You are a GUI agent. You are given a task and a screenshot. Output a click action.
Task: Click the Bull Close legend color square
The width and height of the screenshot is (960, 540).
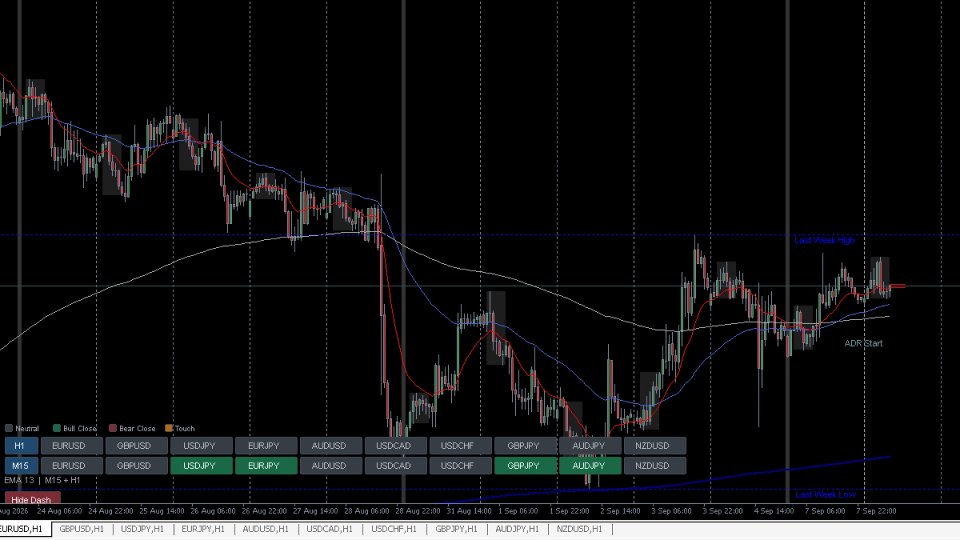pyautogui.click(x=57, y=428)
